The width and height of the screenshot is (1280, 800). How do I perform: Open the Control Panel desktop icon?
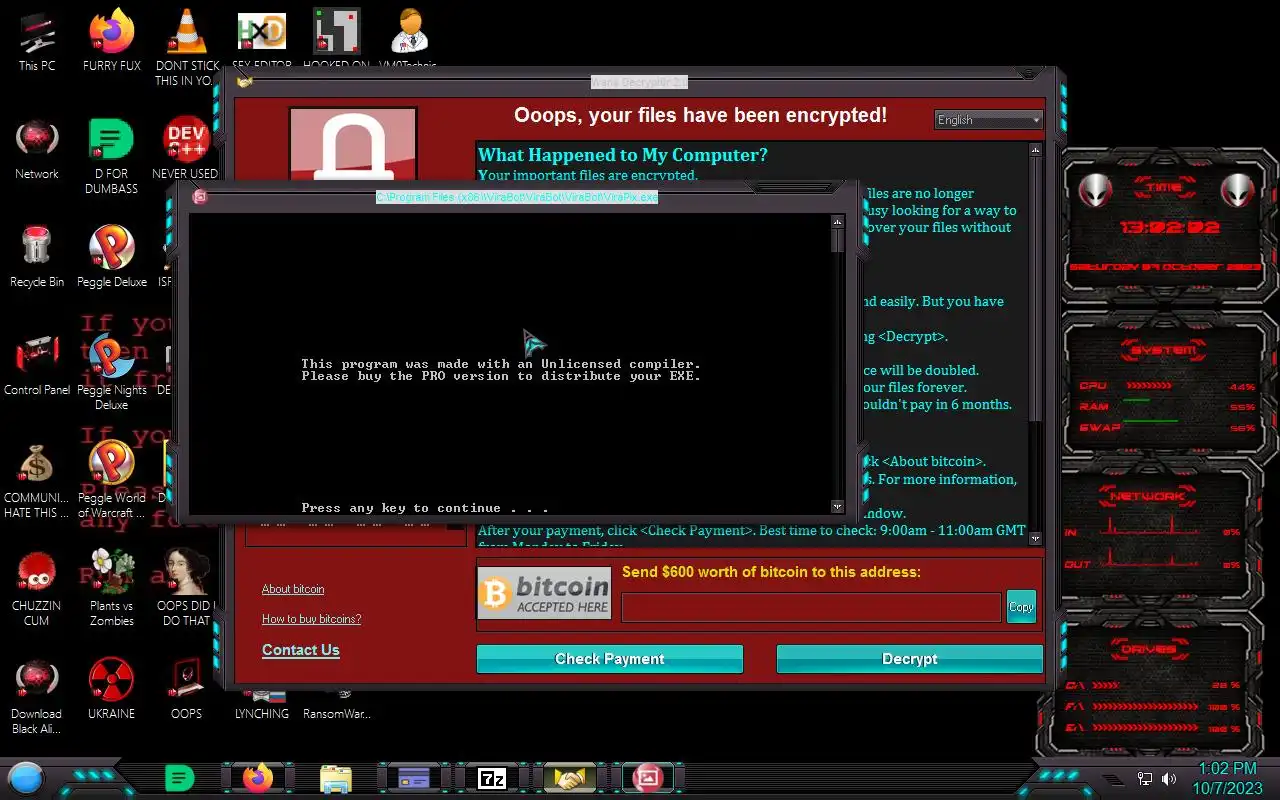coord(37,364)
